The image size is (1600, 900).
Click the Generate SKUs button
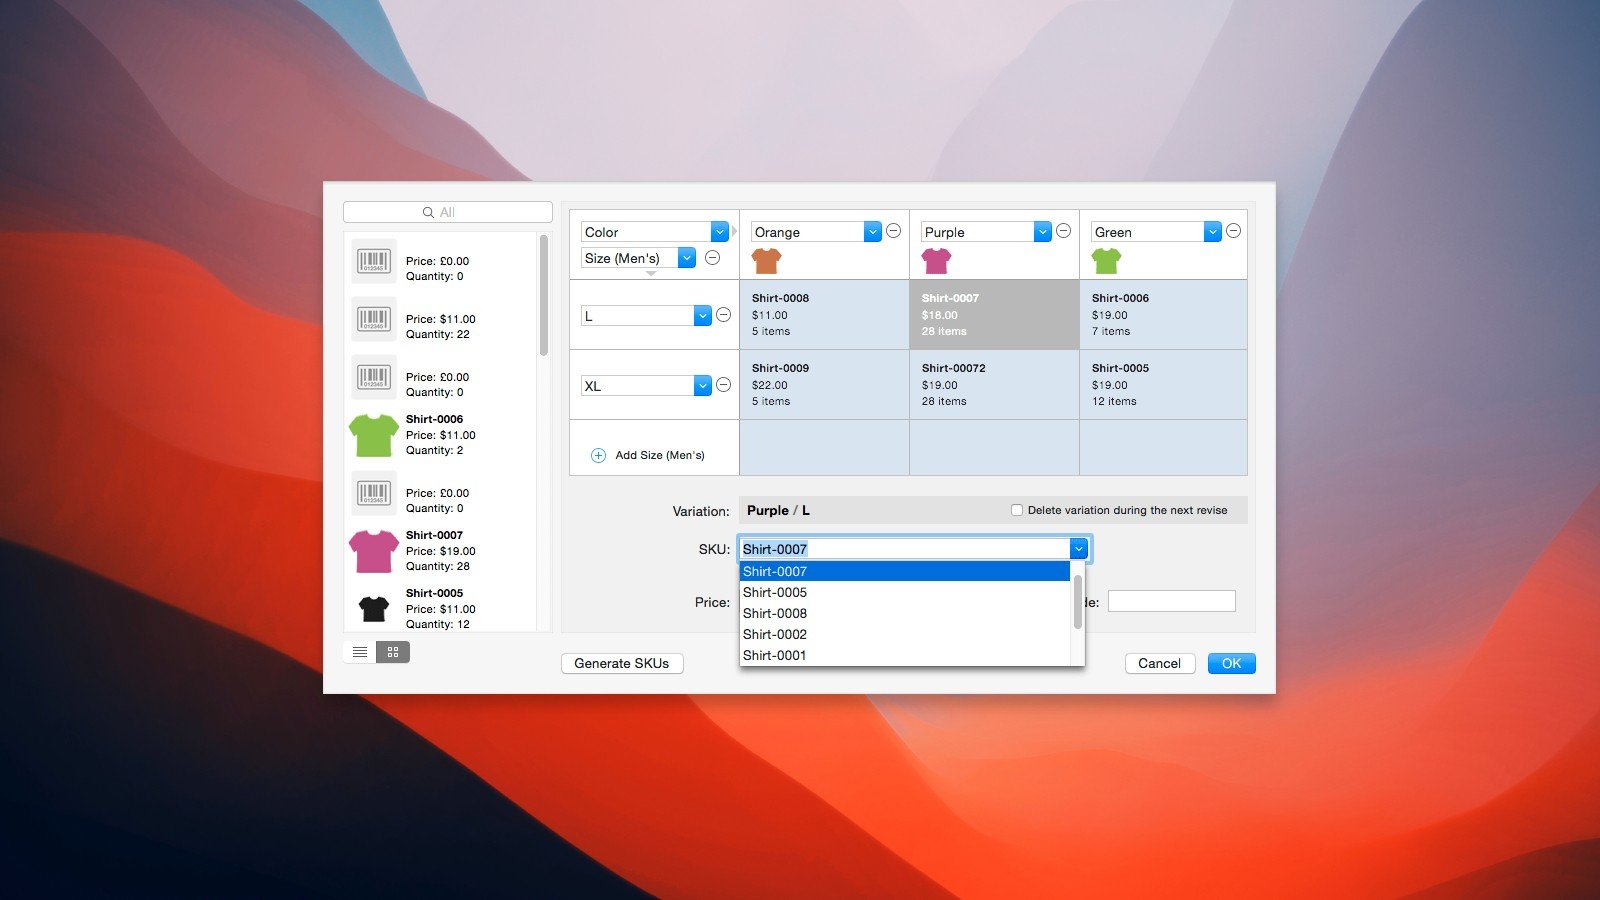622,663
